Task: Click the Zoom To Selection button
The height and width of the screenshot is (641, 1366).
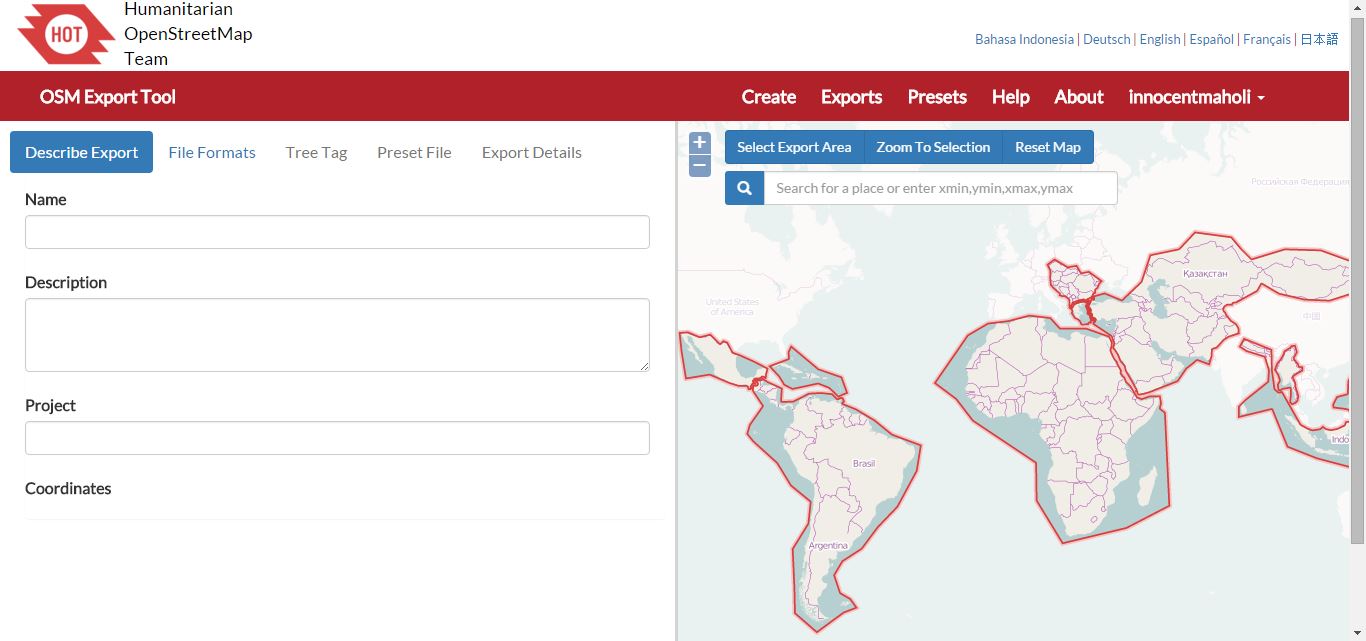Action: [x=933, y=147]
